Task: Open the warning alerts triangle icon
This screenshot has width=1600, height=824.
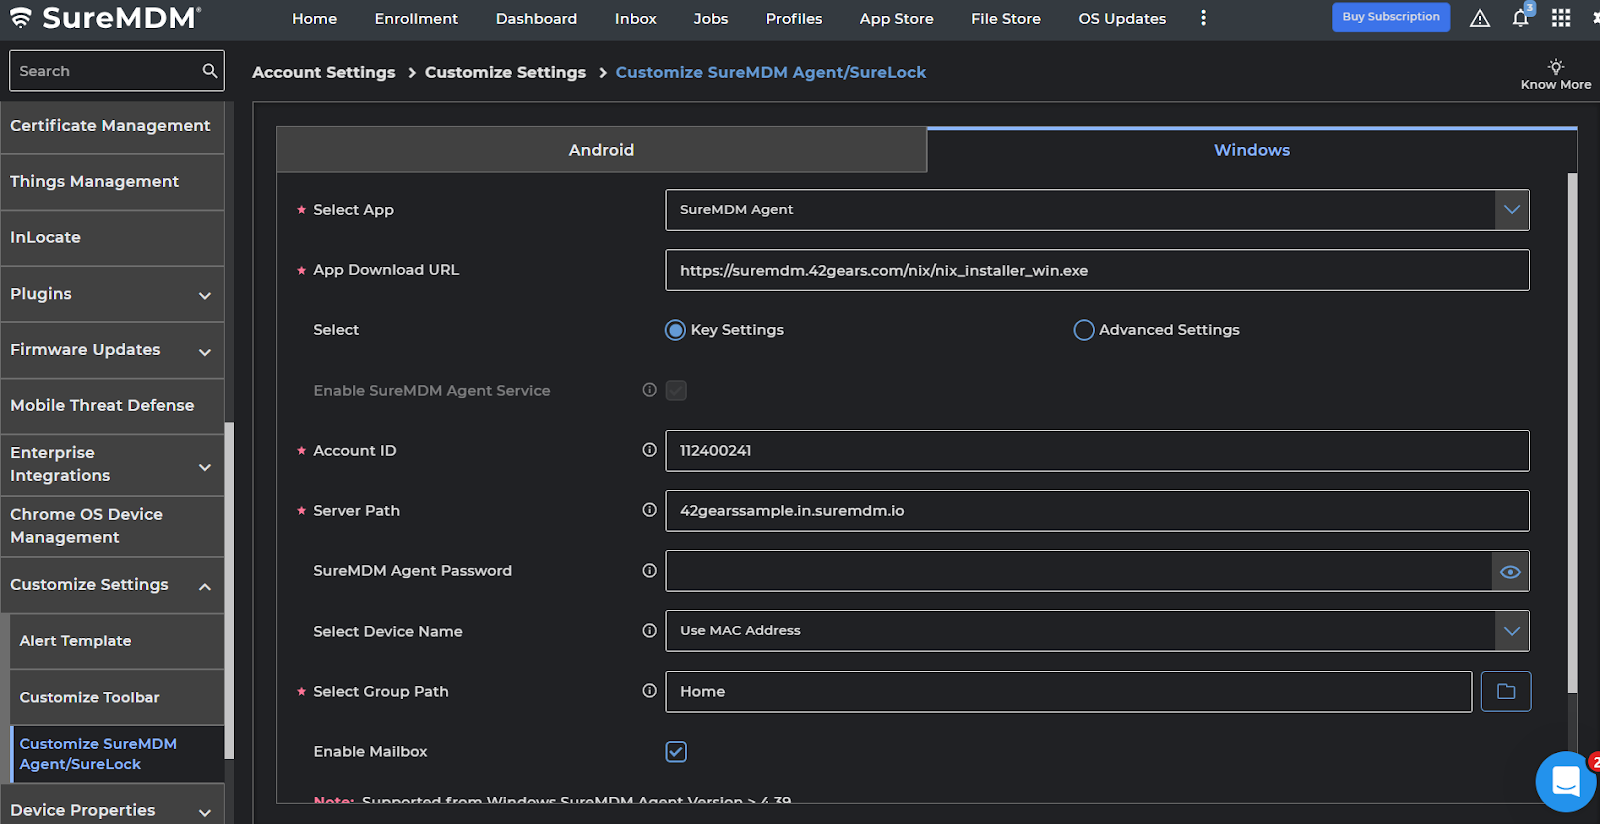Action: point(1480,18)
